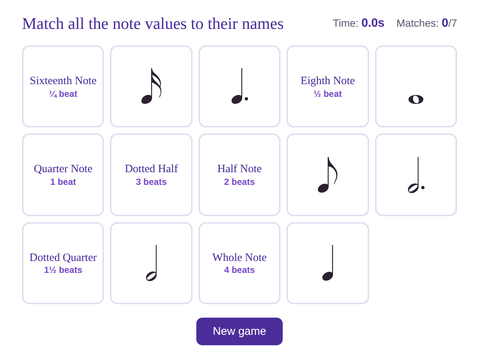Select the Dotted Half 3 beats card

pyautogui.click(x=151, y=175)
